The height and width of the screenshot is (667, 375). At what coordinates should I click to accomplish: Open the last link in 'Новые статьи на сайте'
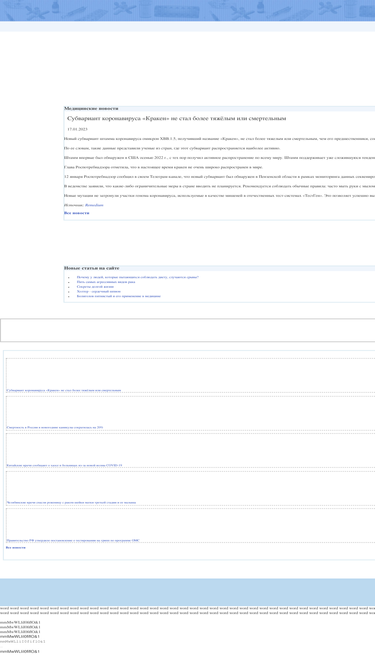[x=119, y=296]
